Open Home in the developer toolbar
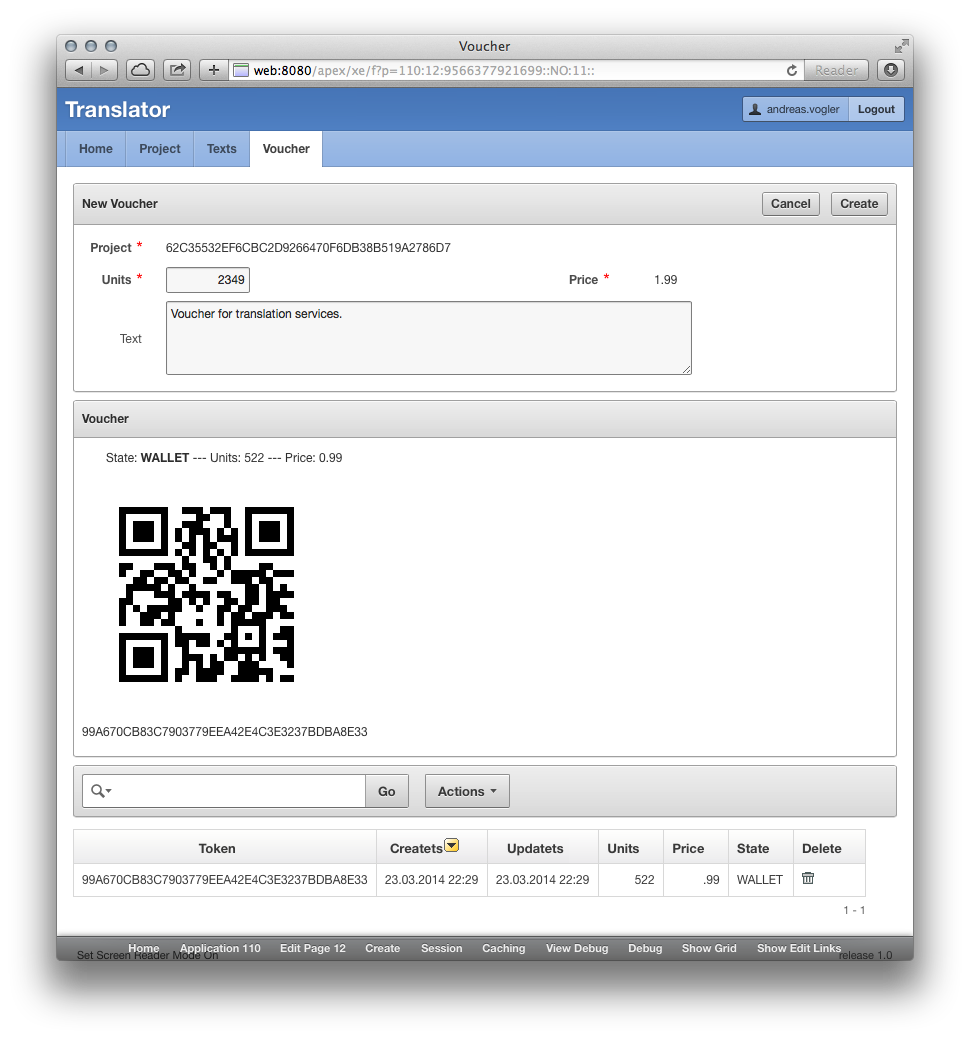Image resolution: width=970 pixels, height=1039 pixels. coord(144,948)
